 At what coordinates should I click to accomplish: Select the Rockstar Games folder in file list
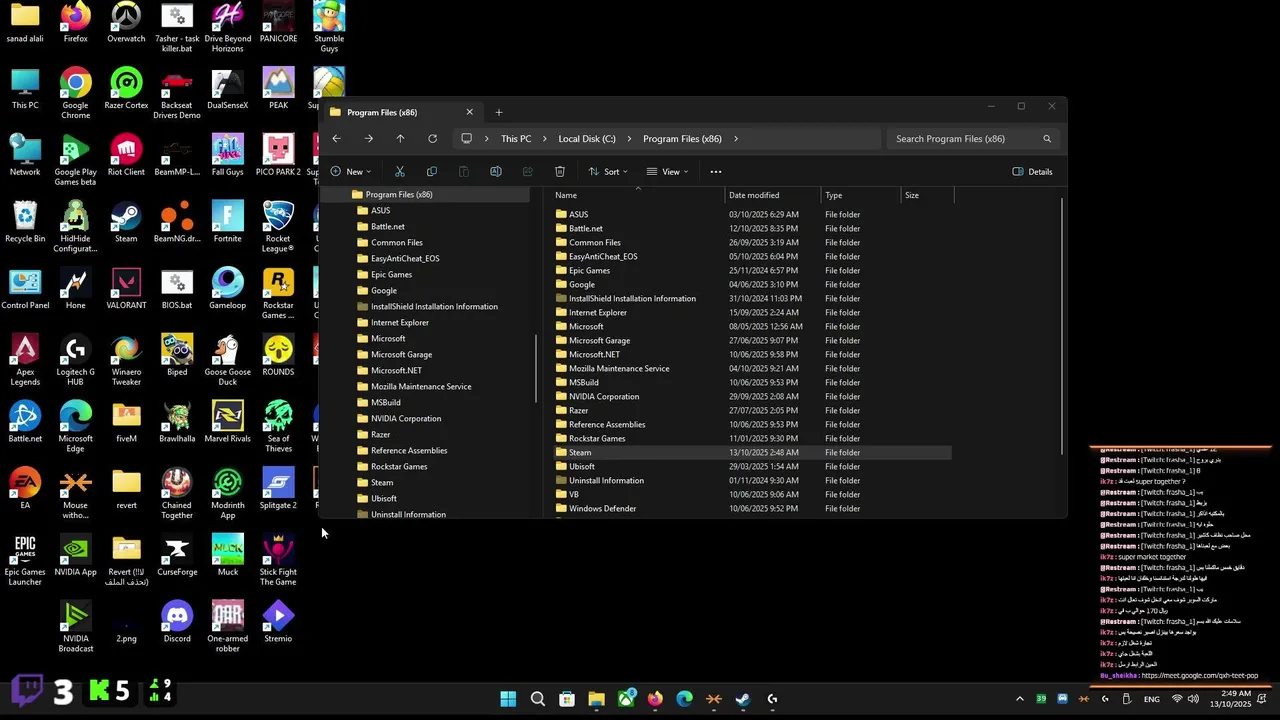click(750, 438)
